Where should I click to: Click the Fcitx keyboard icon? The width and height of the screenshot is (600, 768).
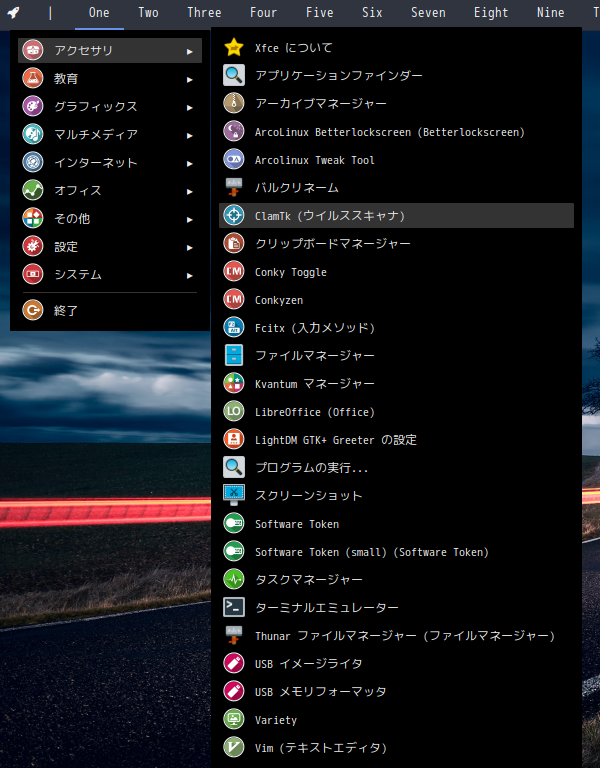click(x=234, y=327)
